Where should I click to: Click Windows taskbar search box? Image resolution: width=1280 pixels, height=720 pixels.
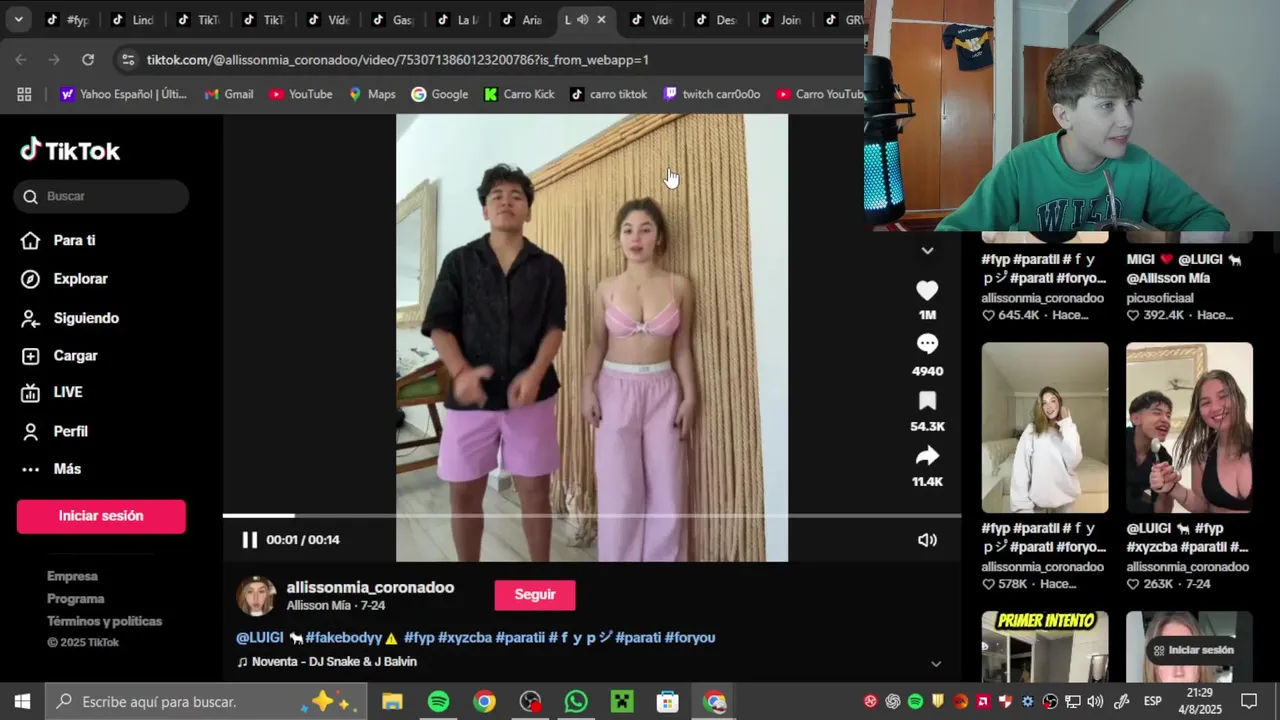[206, 702]
